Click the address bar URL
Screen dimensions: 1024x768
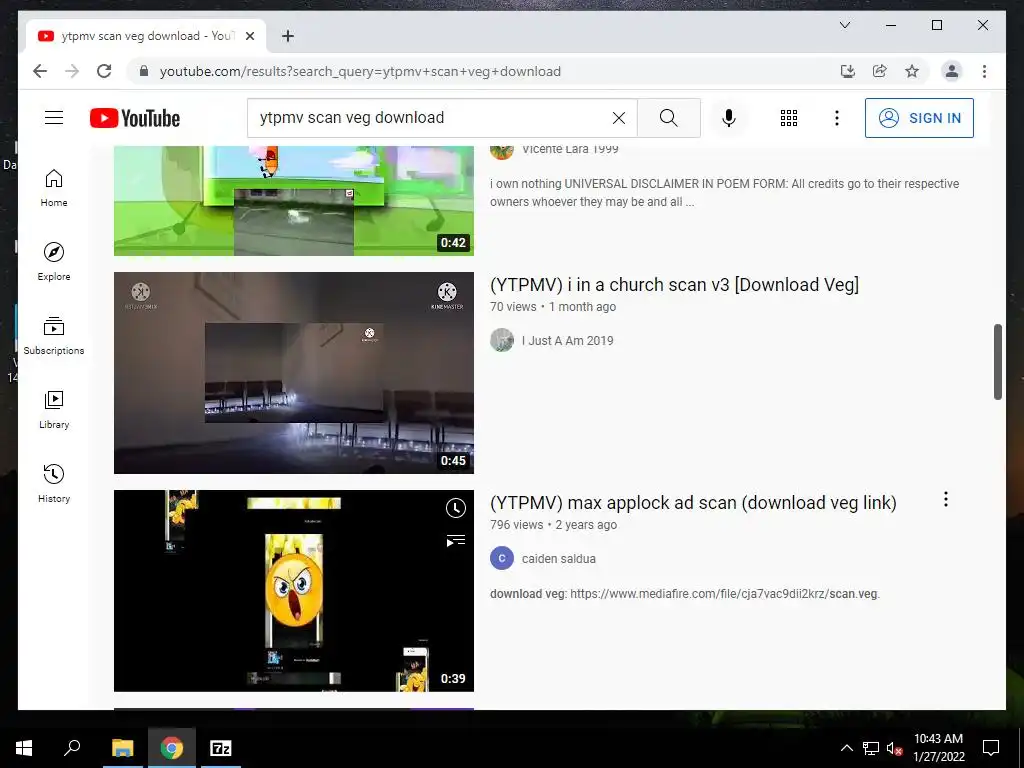point(360,71)
